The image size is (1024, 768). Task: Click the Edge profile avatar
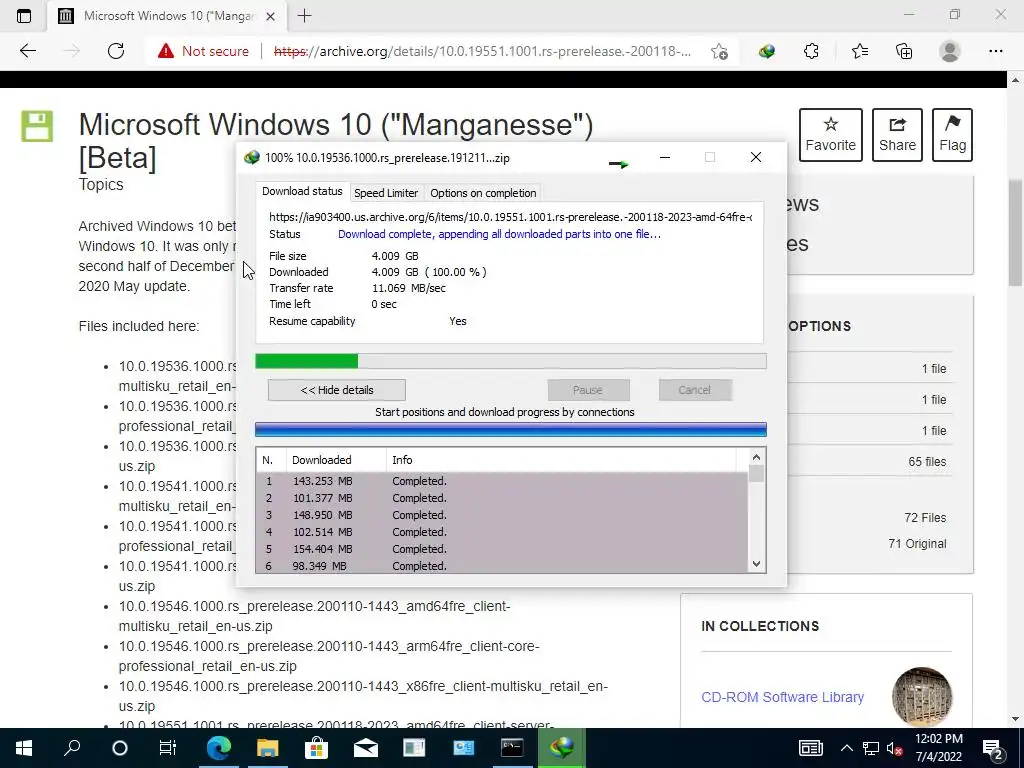pyautogui.click(x=950, y=51)
